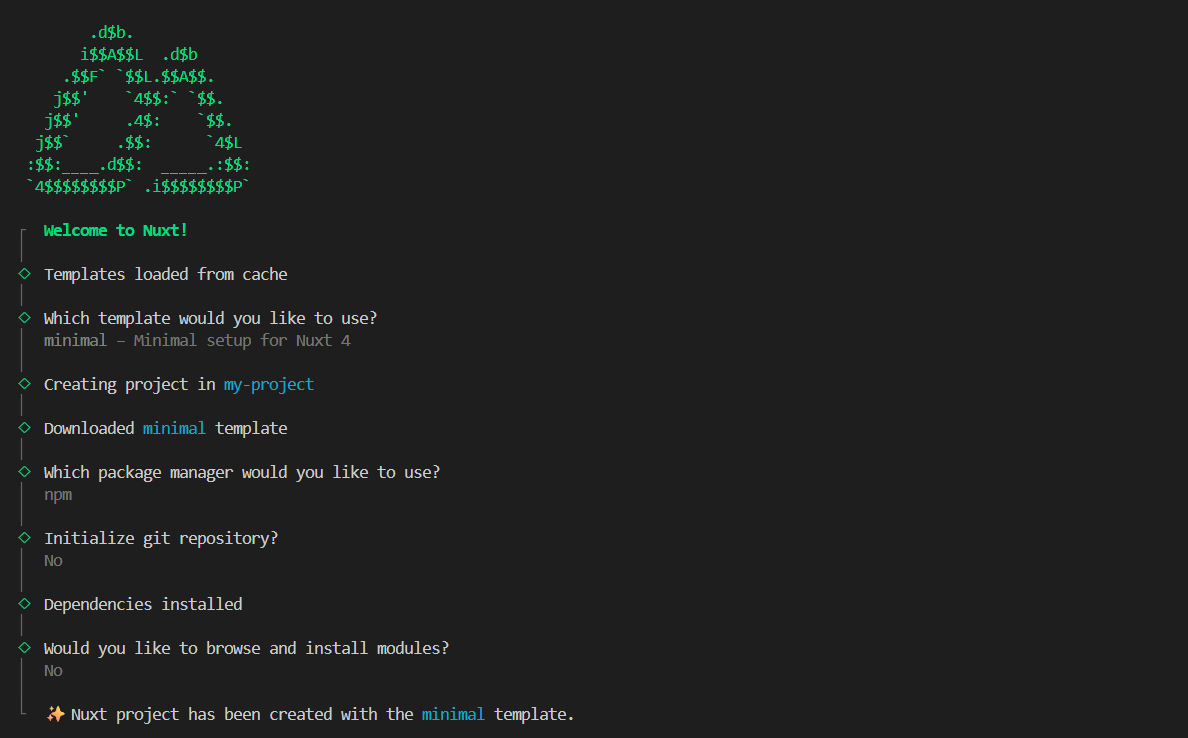
Task: Click the sparkles emoji before Nuxt project
Action: (x=55, y=714)
